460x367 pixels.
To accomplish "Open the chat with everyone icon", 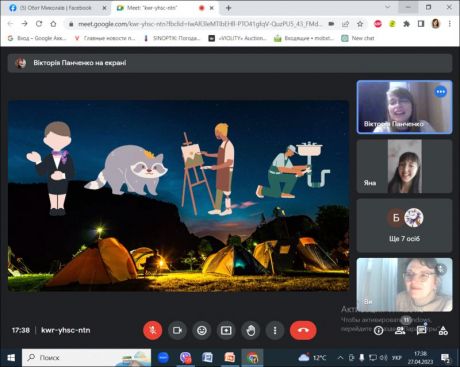I will pos(421,331).
